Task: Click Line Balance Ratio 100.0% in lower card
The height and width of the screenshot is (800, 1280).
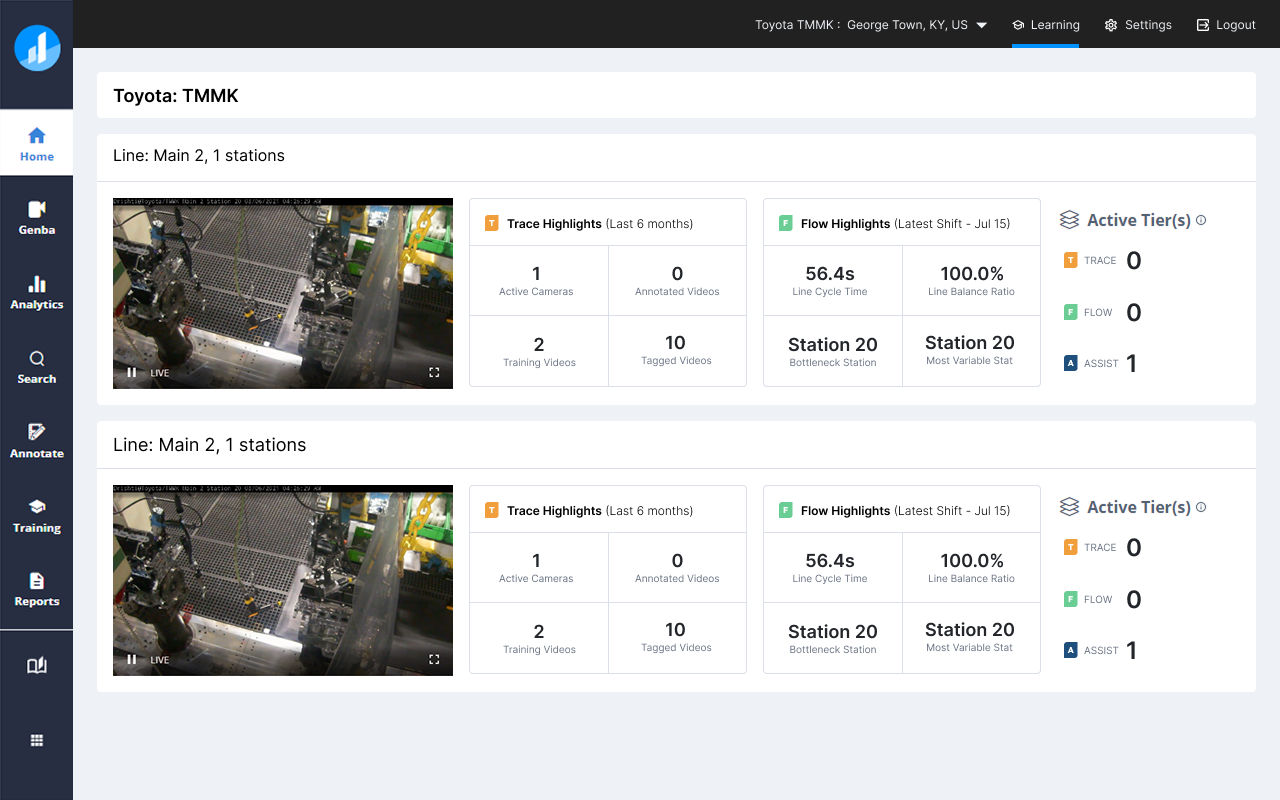Action: point(972,560)
